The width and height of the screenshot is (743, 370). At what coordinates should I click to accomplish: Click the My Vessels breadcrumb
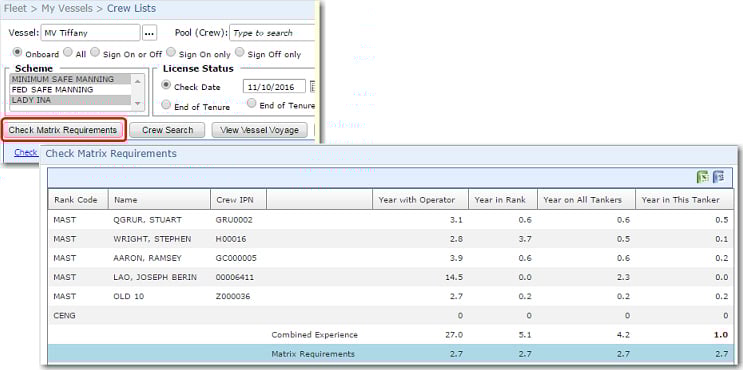tap(67, 9)
